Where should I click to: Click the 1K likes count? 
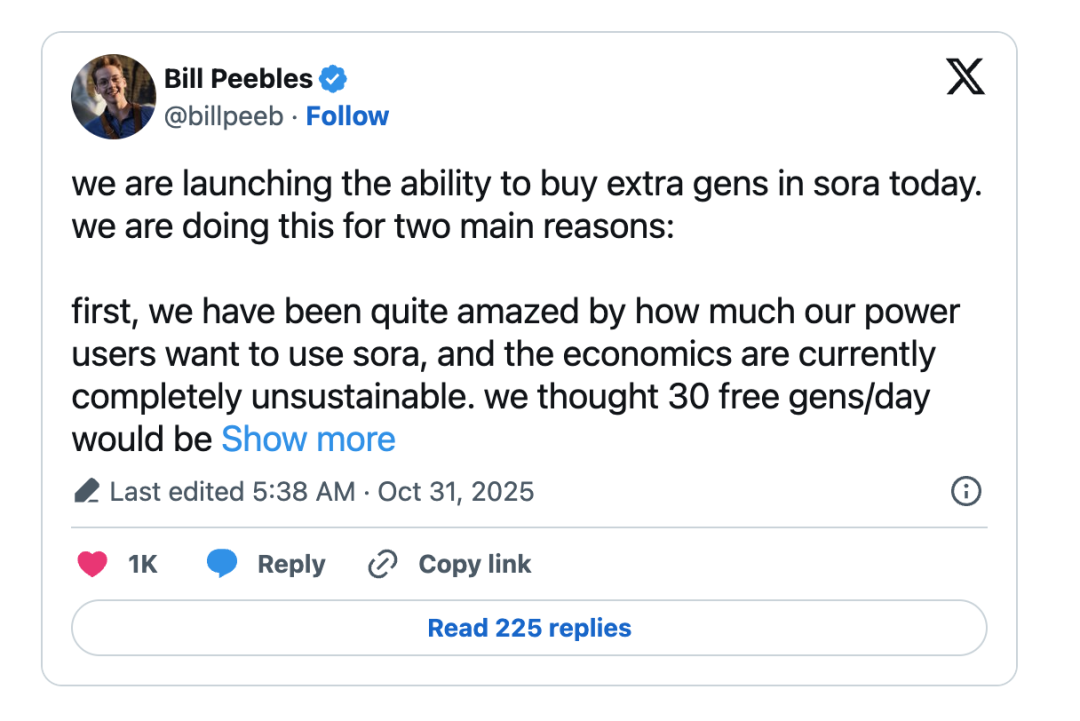coord(143,564)
